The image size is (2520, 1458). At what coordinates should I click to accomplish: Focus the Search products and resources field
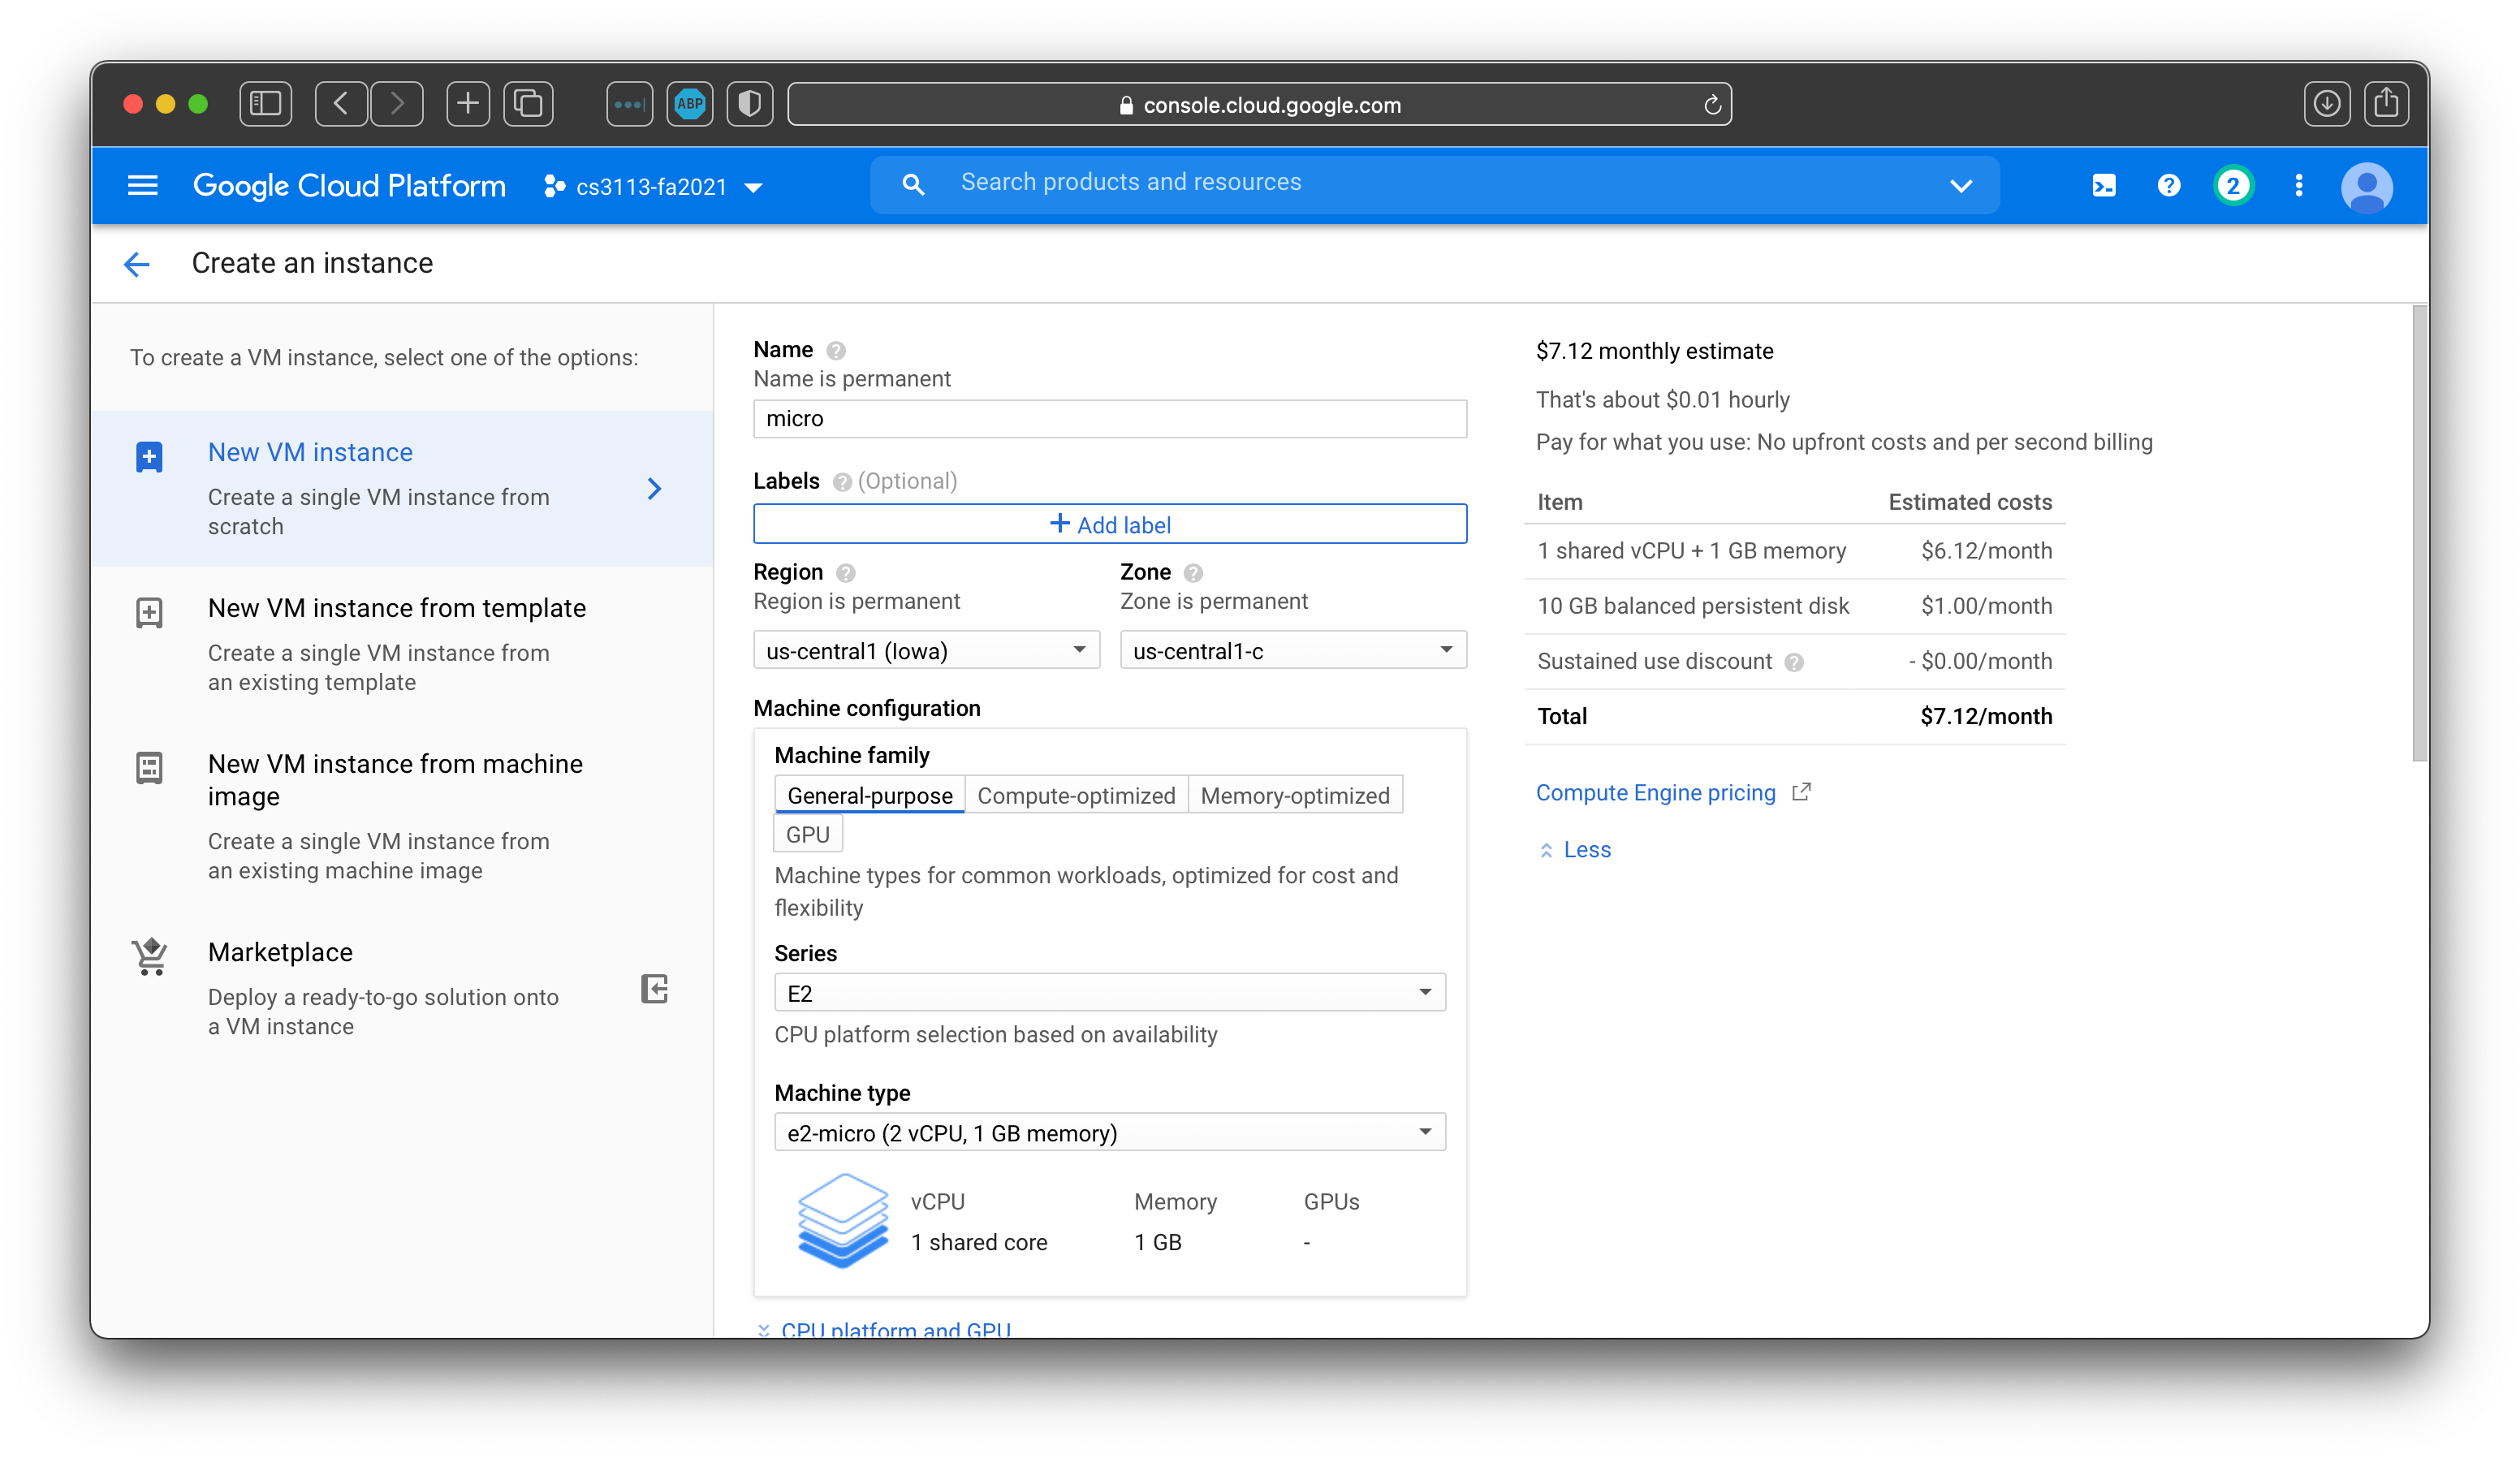click(1435, 184)
